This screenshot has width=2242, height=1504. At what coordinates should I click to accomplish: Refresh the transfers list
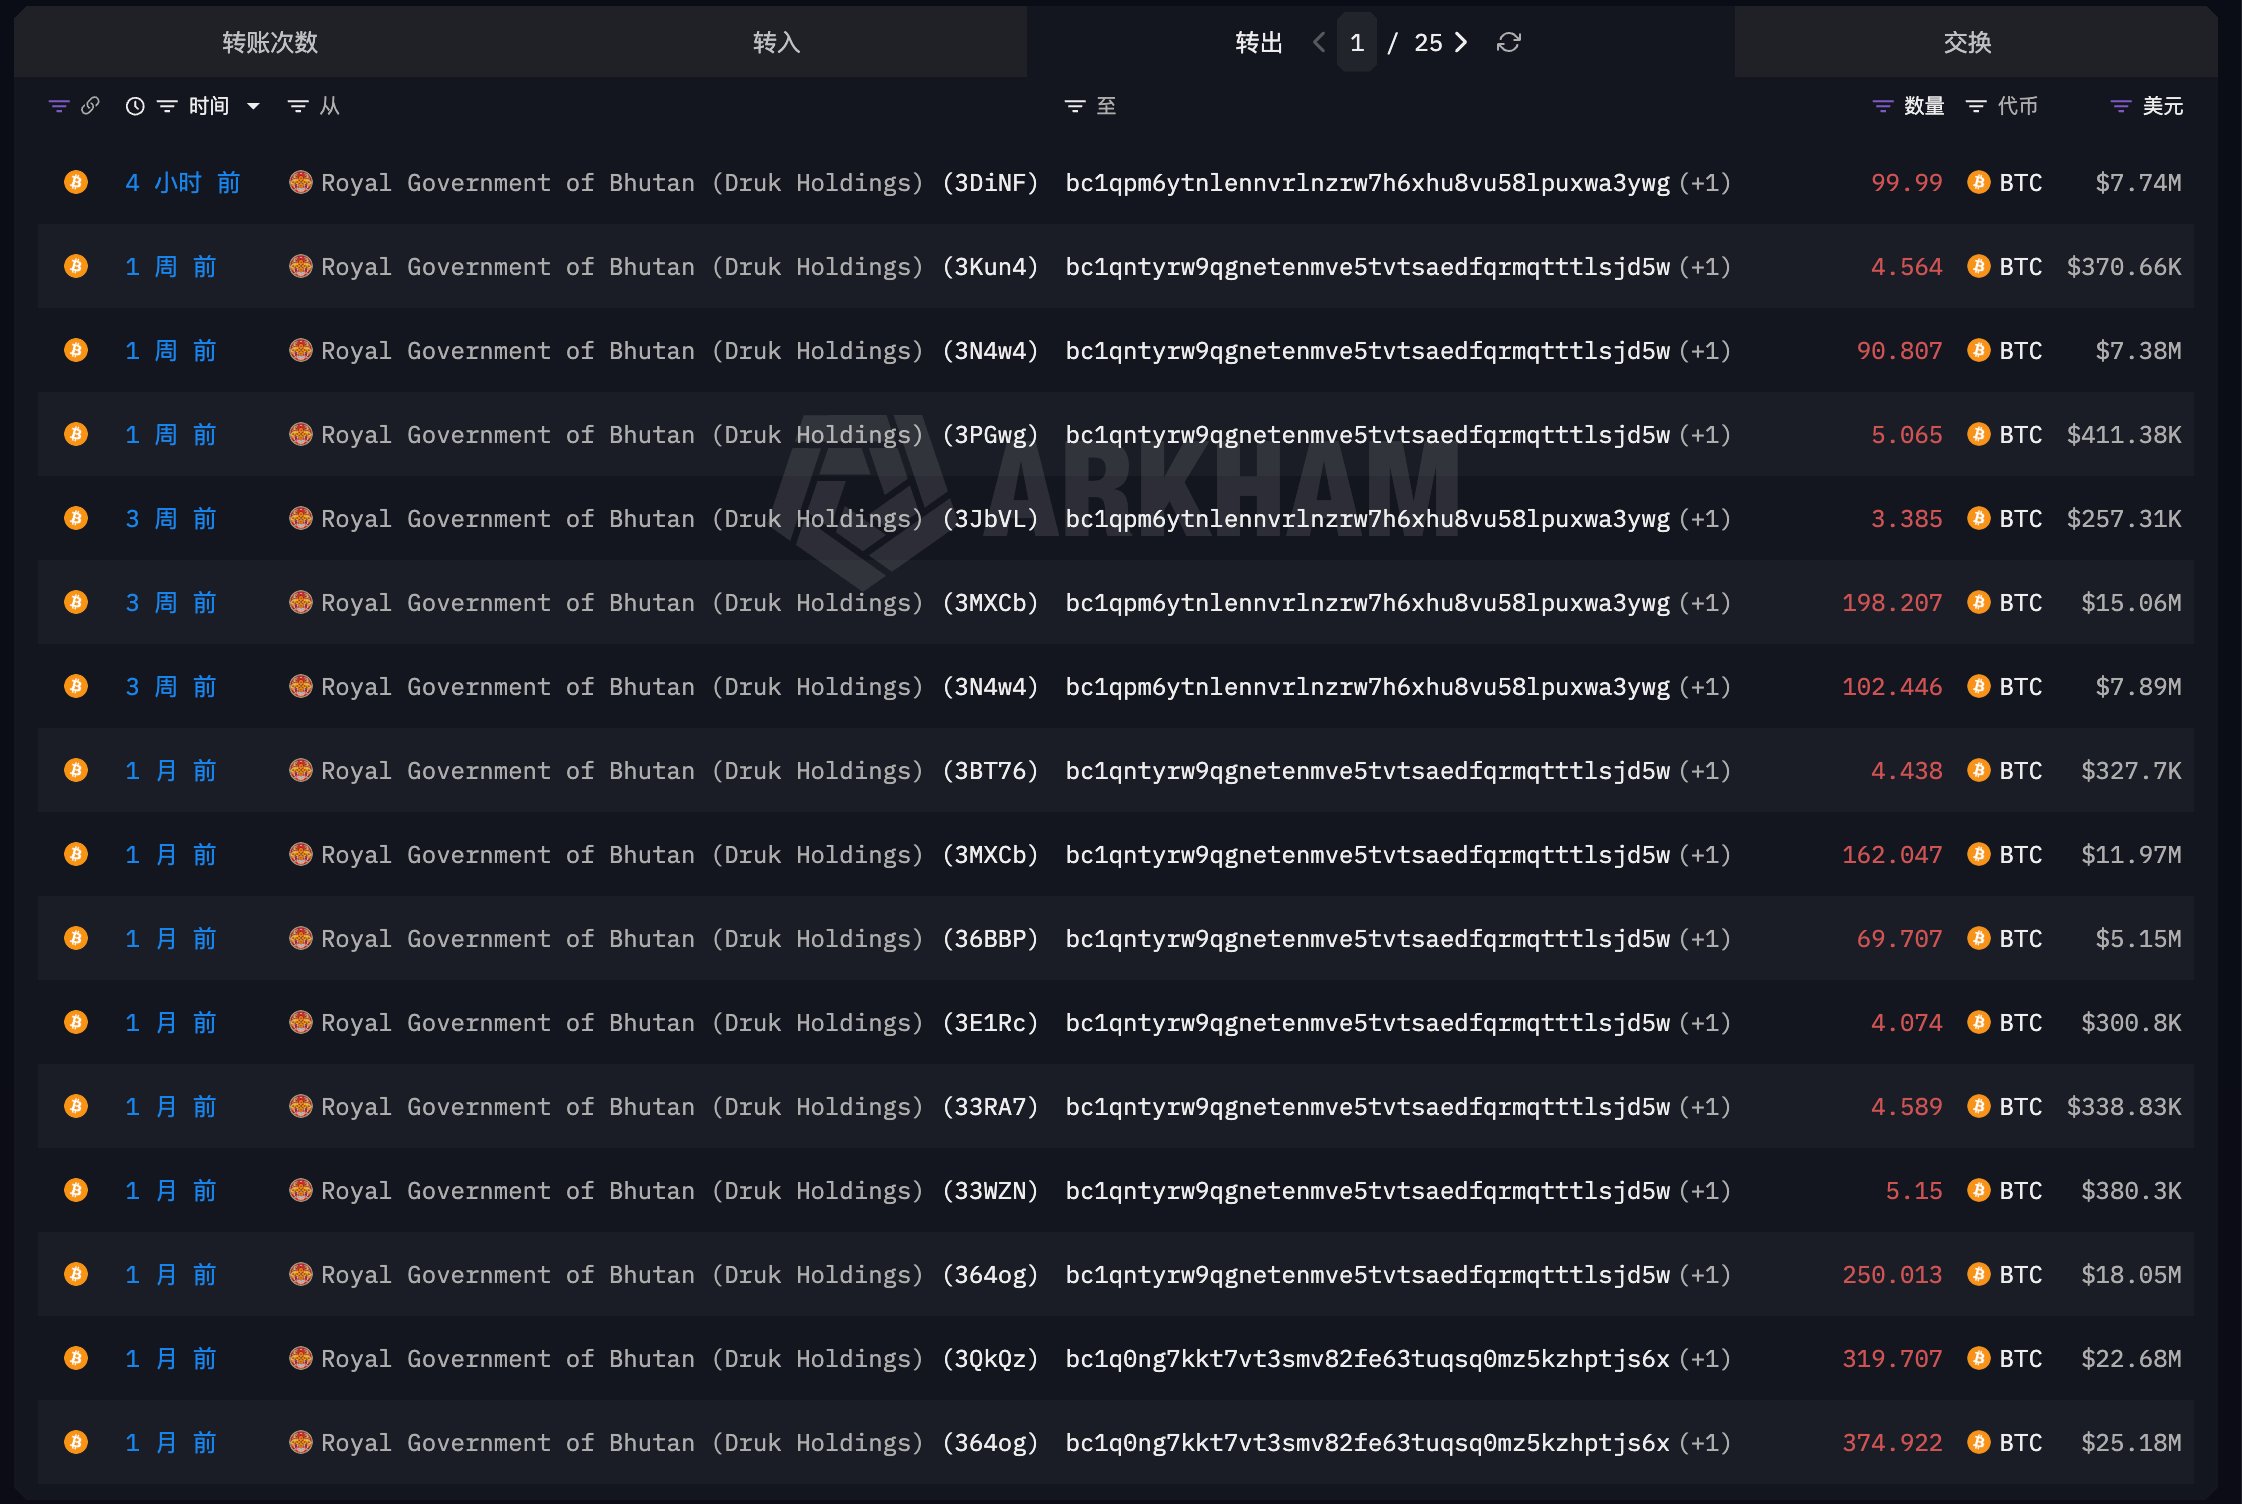point(1509,42)
